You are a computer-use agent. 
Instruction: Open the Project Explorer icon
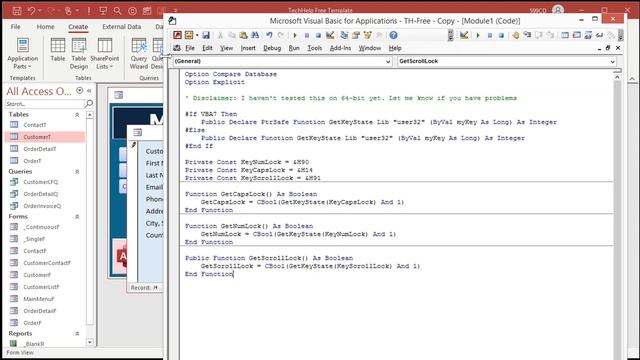click(344, 35)
